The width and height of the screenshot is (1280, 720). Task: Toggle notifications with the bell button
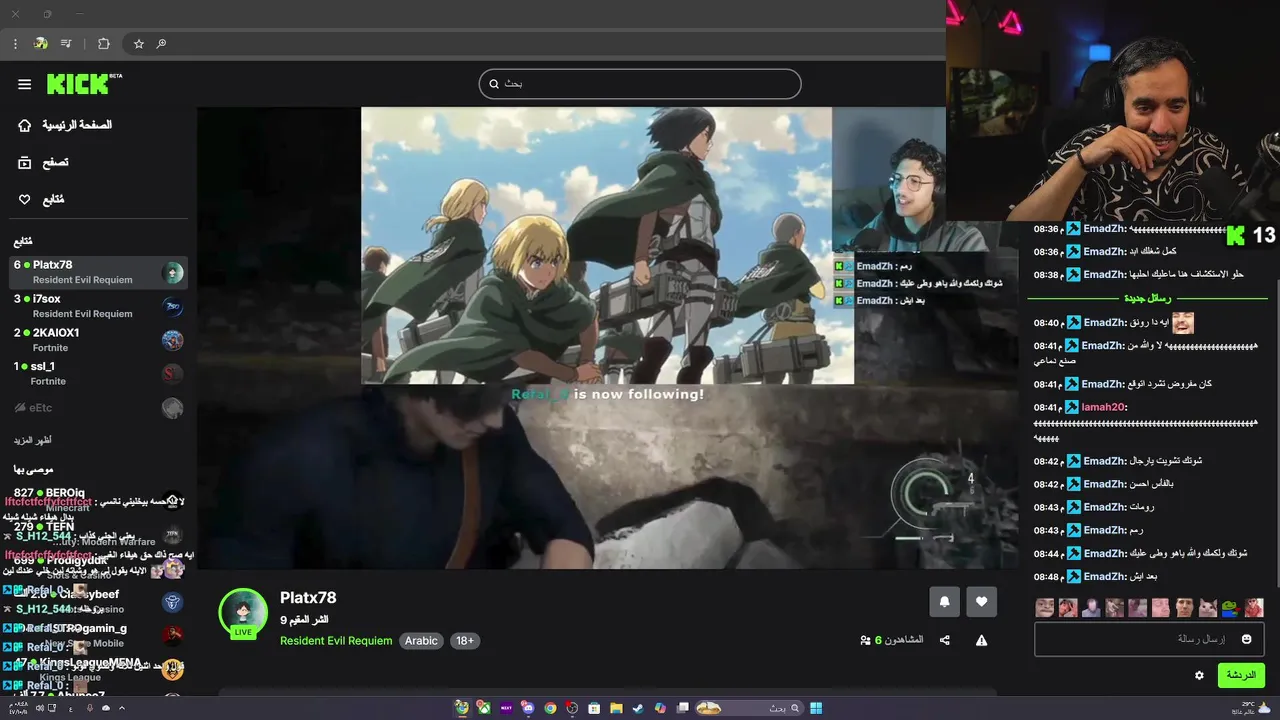[x=944, y=601]
